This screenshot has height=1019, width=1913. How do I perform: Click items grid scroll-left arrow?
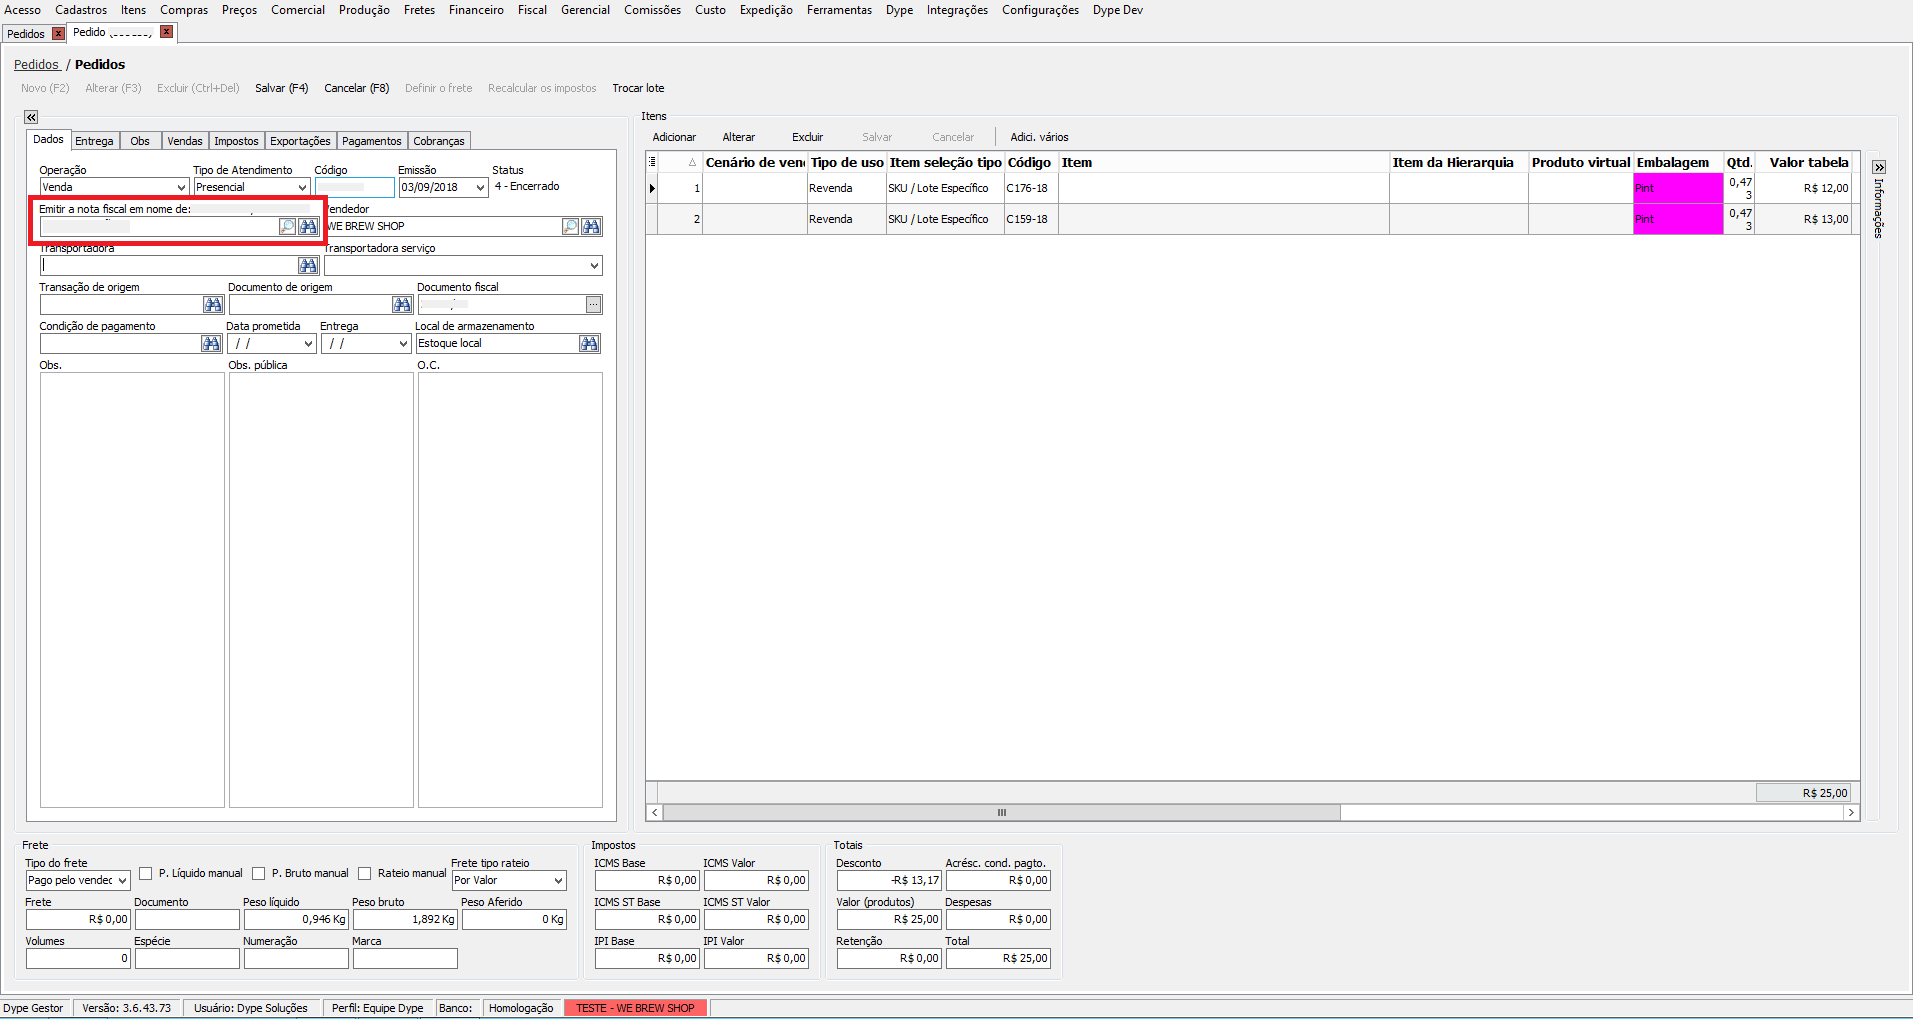[655, 813]
